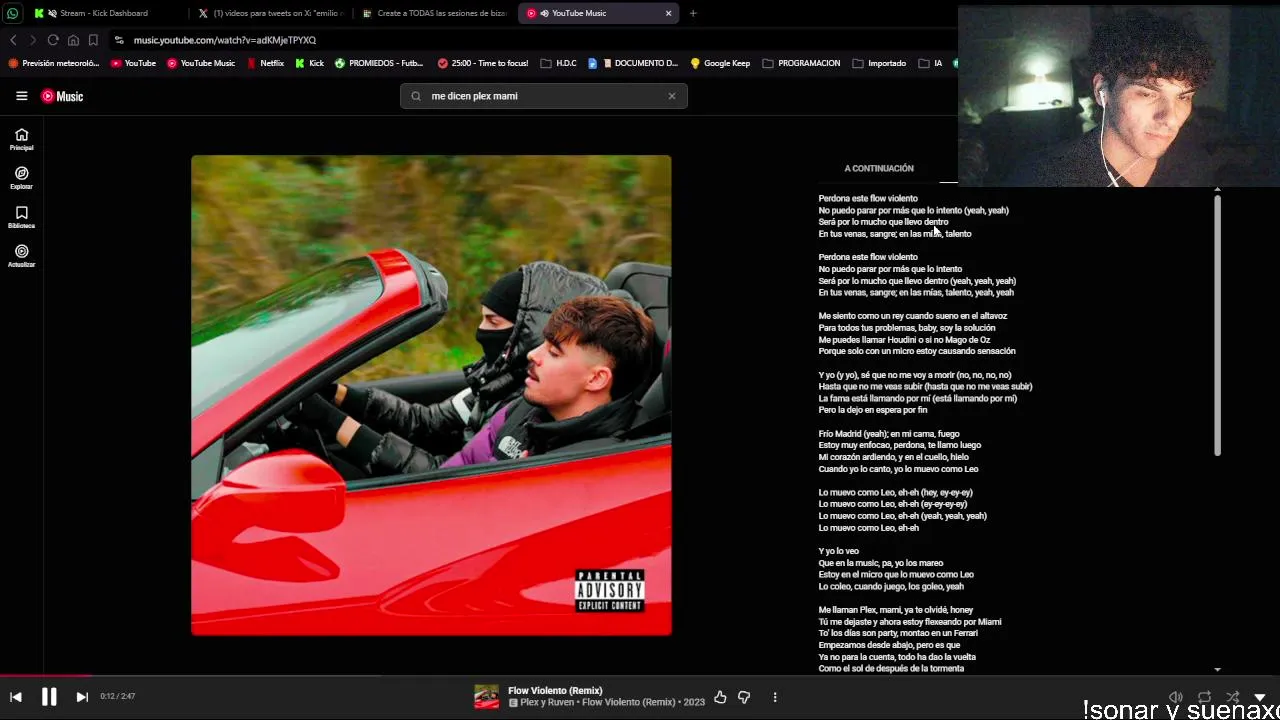Switch to the 'Stream - Kick Dashboard' tab

click(x=104, y=13)
